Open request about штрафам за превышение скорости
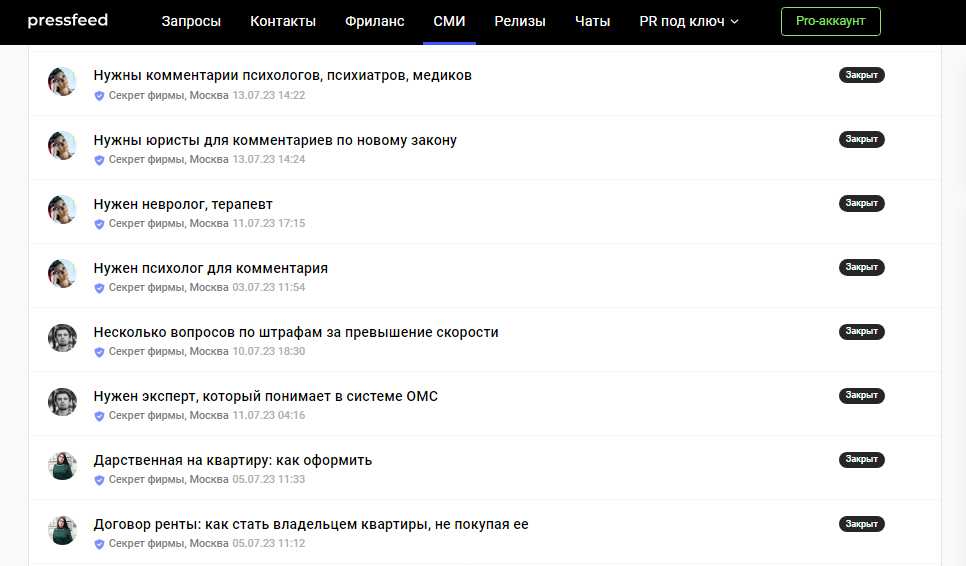 click(296, 332)
